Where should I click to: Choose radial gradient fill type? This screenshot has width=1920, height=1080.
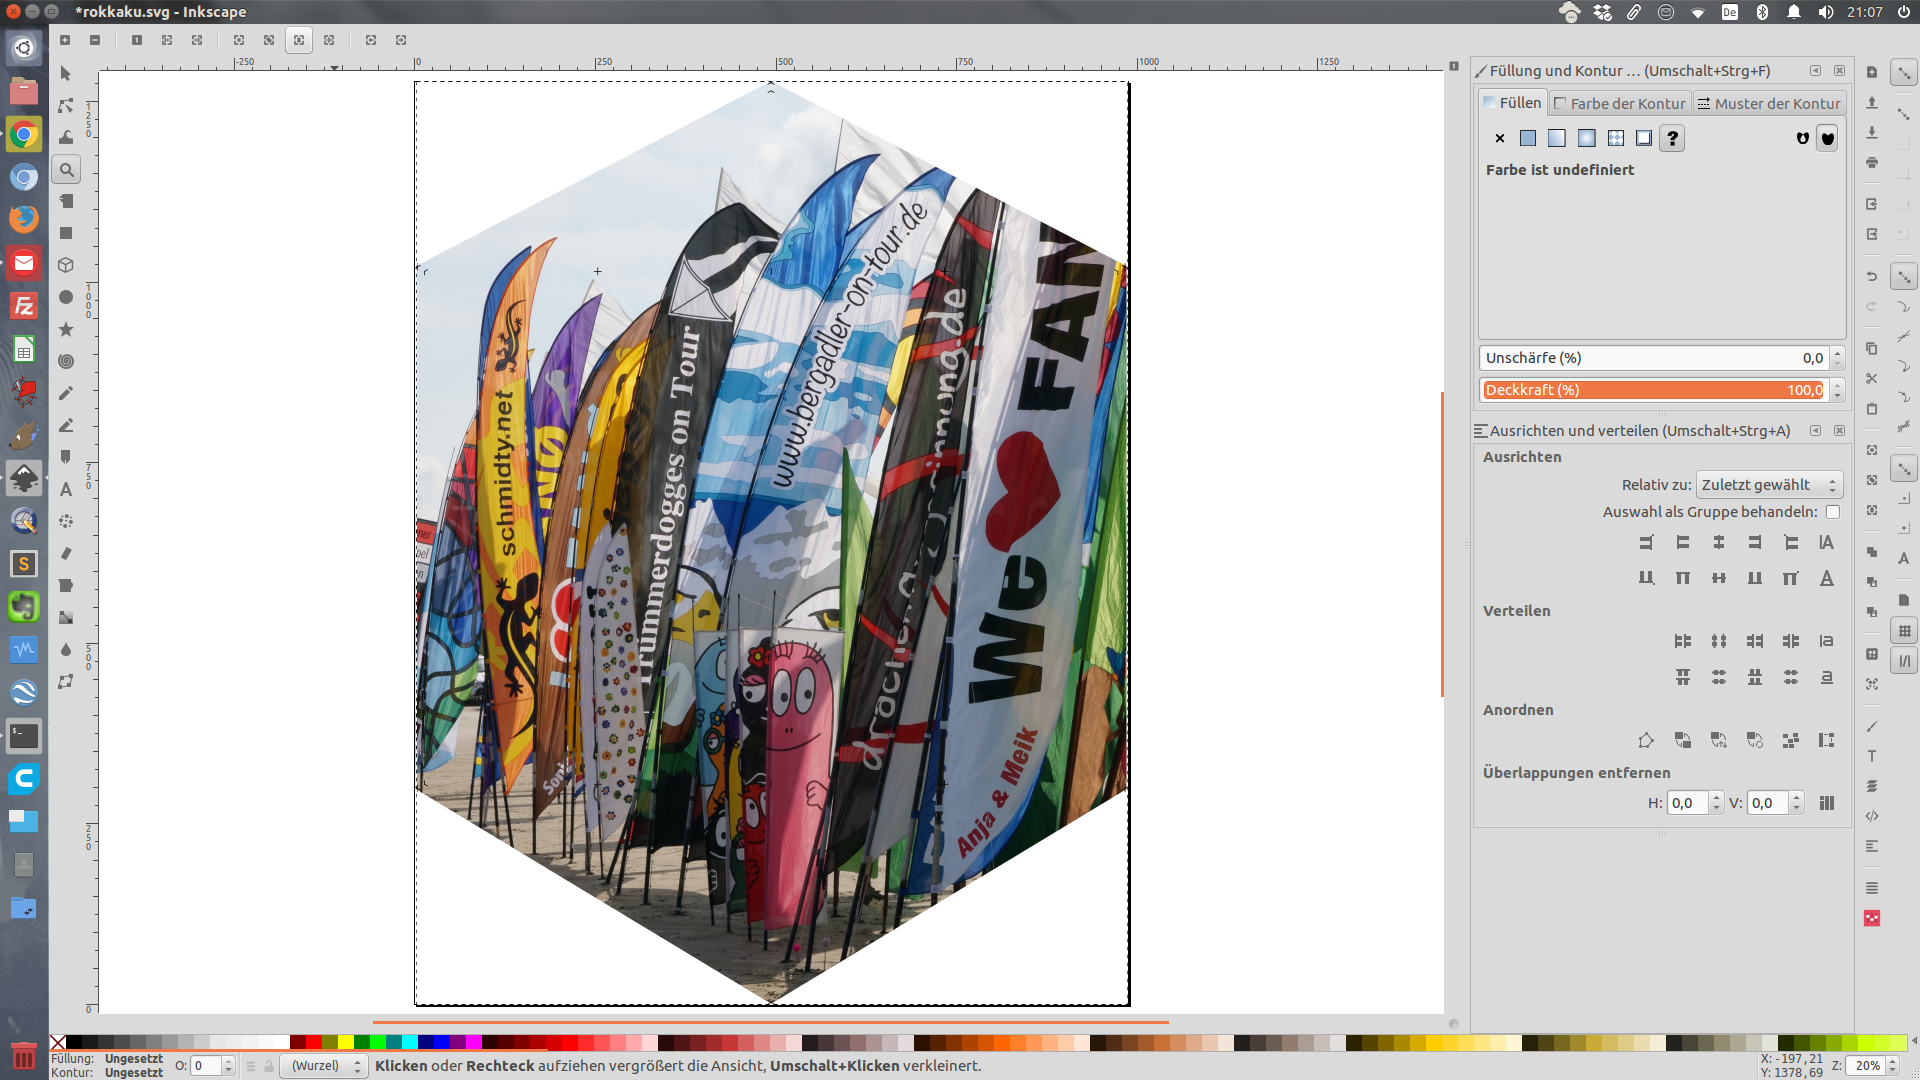click(x=1586, y=138)
